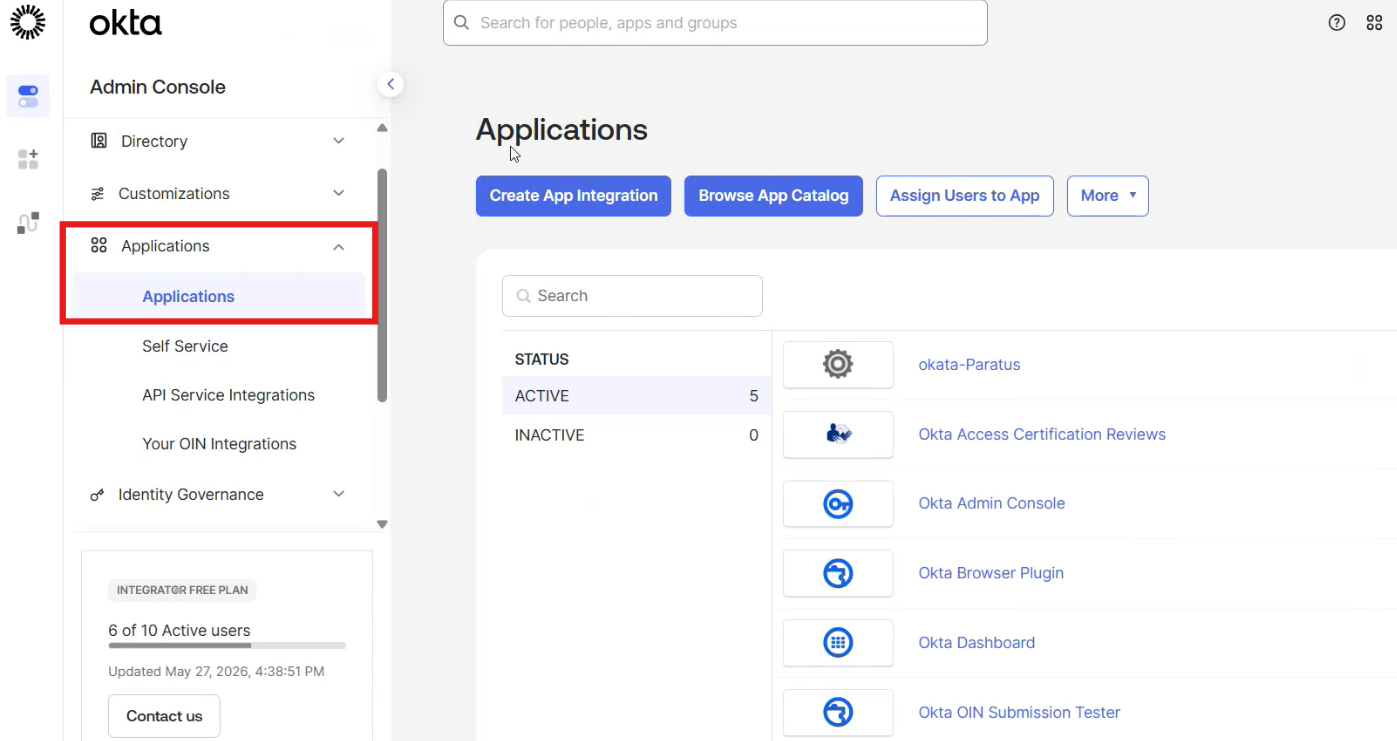The image size is (1397, 741).
Task: Filter applications by ACTIVE status
Action: (x=636, y=396)
